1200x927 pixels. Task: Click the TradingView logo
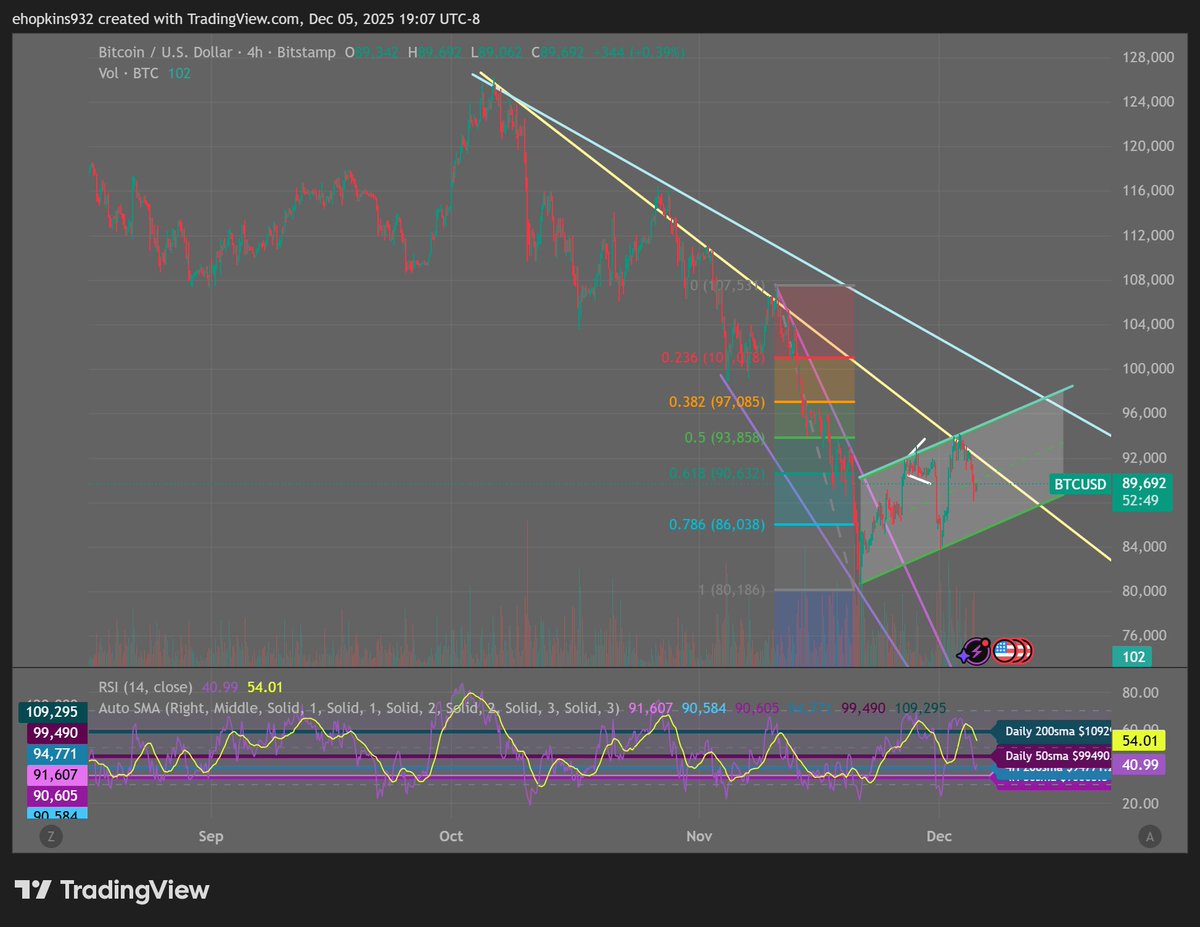(110, 890)
